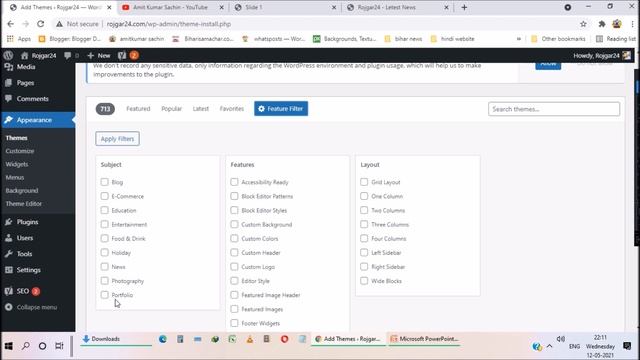640x360 pixels.
Task: Switch to the Latest themes tab
Action: (200, 109)
